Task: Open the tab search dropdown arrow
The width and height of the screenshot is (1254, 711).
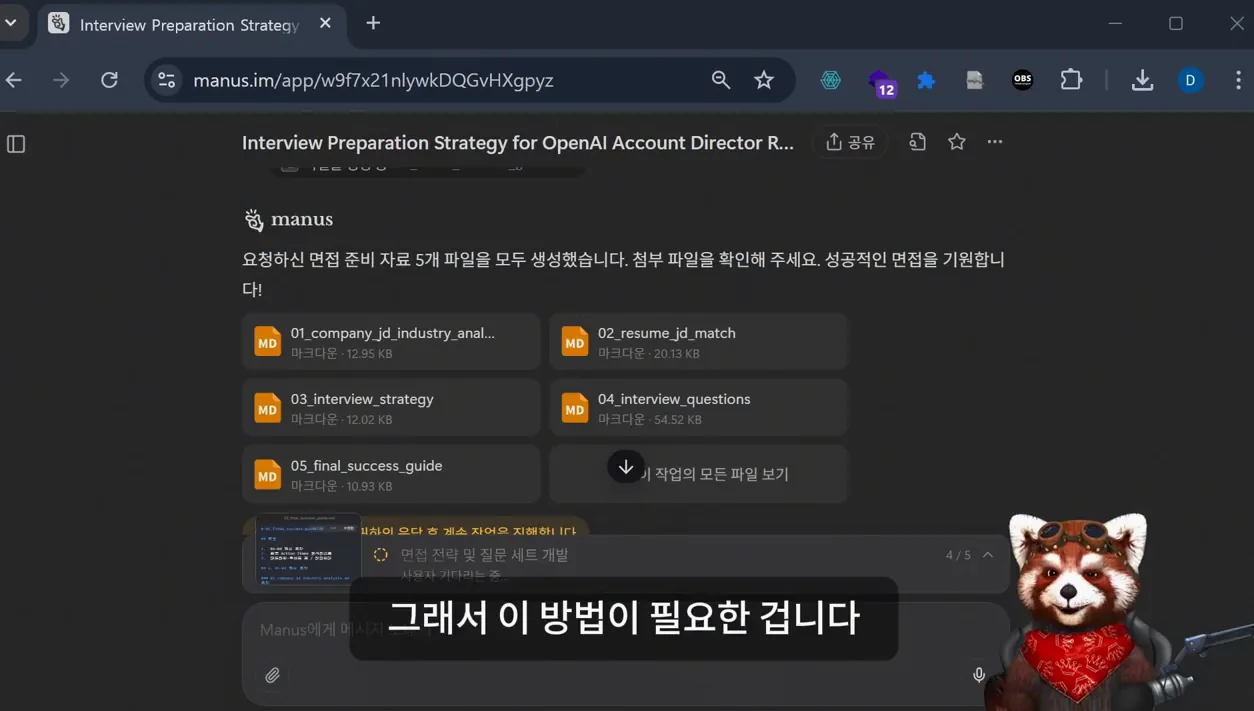Action: (11, 23)
